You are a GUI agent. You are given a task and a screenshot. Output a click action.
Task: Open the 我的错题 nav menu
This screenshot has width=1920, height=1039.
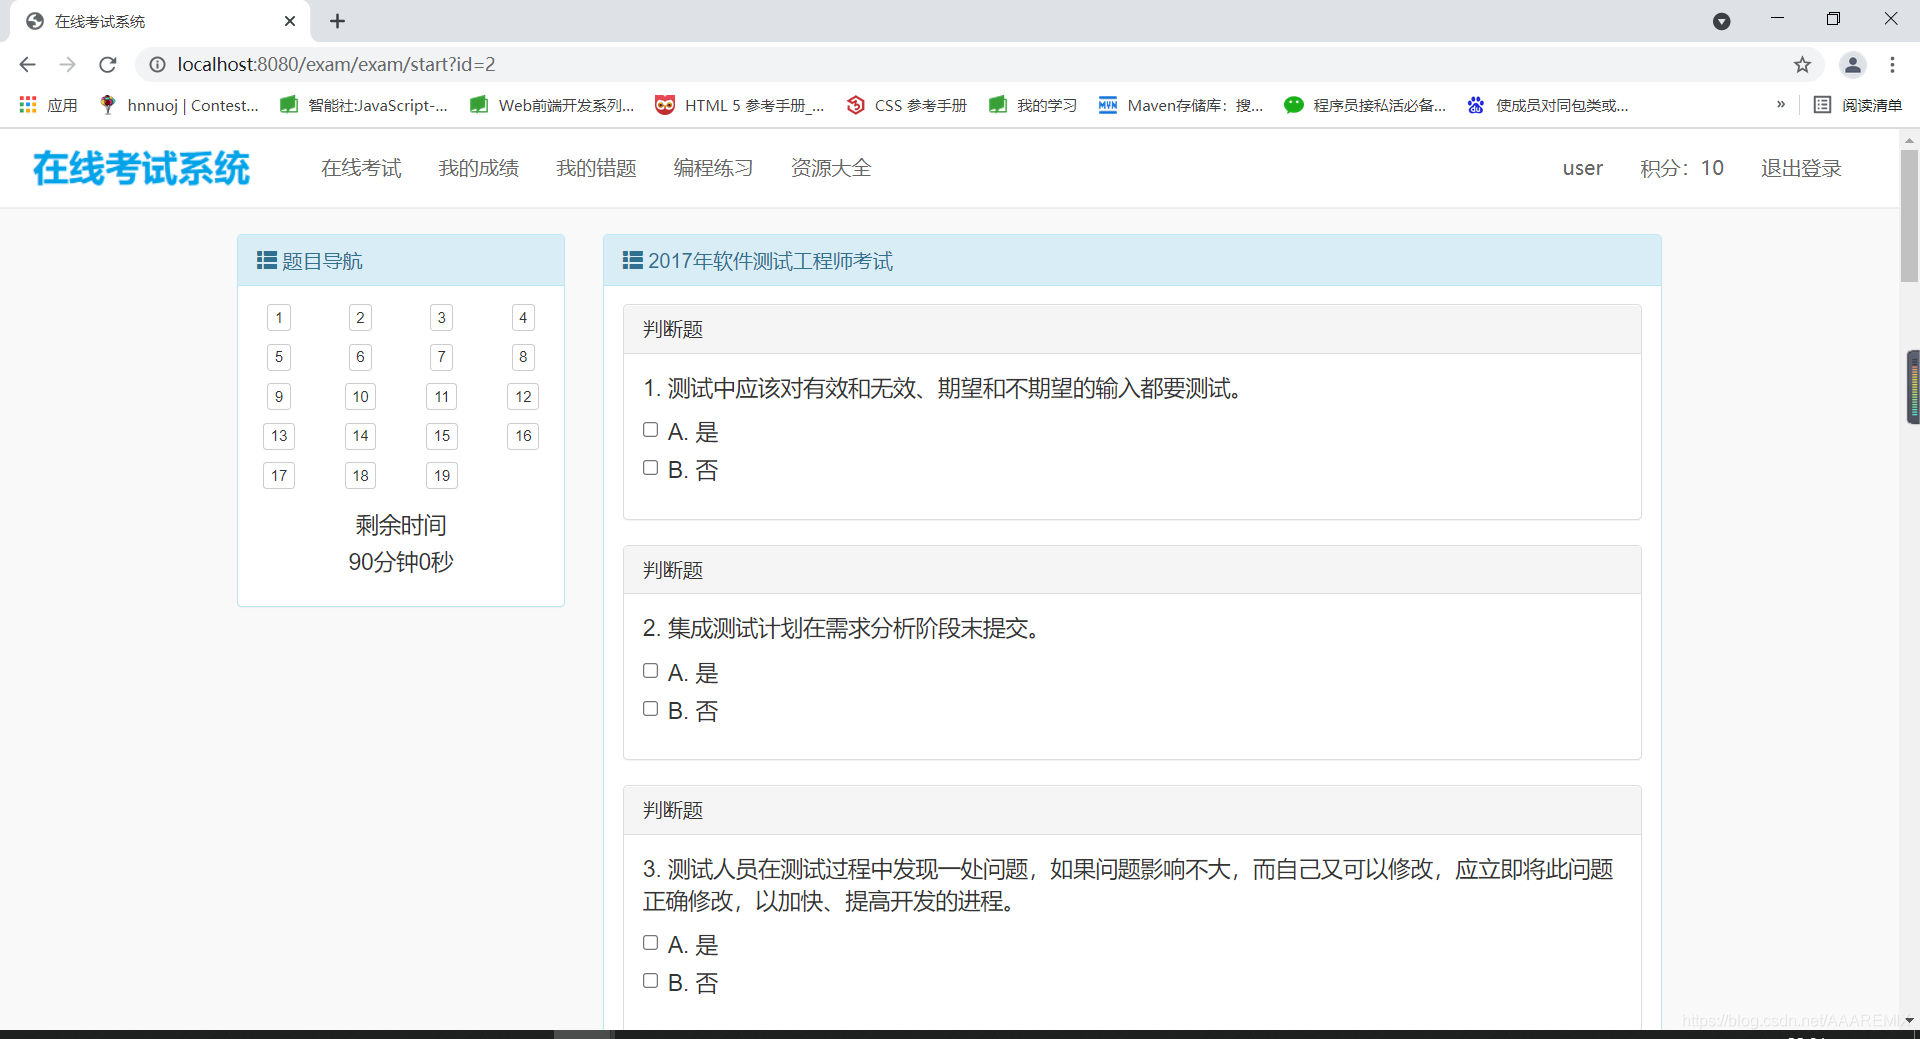(x=596, y=168)
